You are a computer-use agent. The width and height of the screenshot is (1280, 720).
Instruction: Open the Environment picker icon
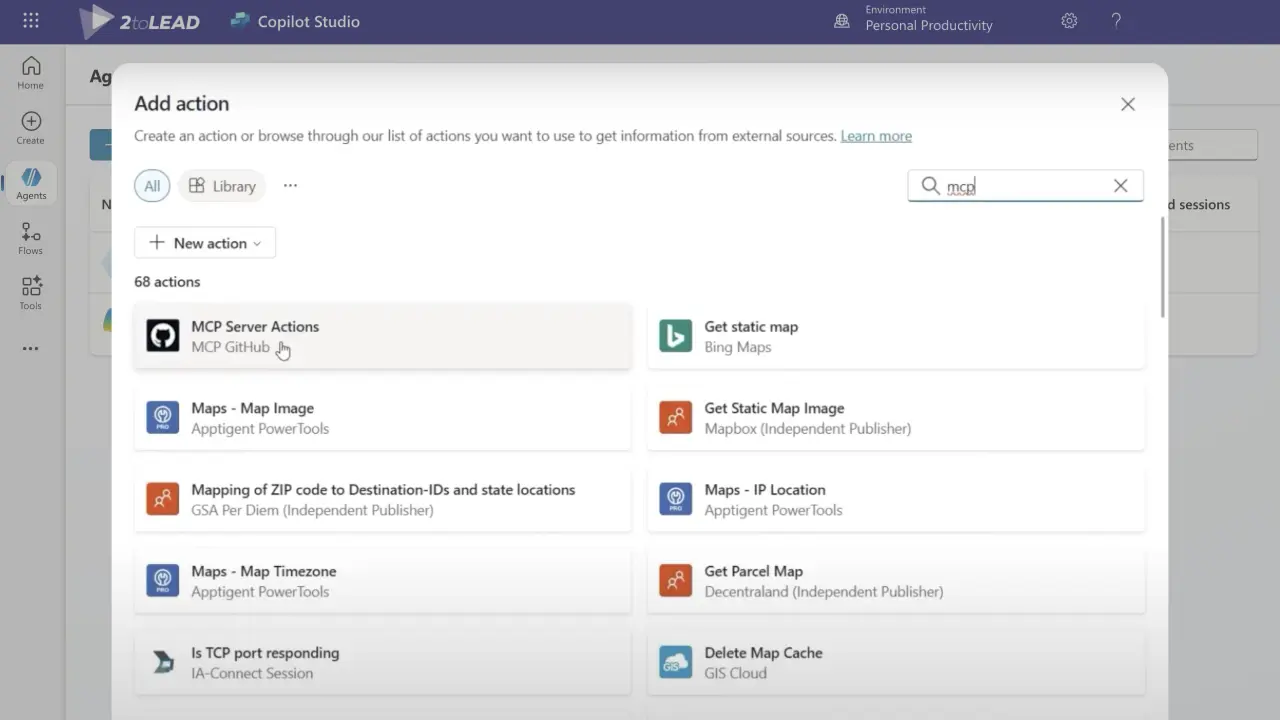point(842,21)
